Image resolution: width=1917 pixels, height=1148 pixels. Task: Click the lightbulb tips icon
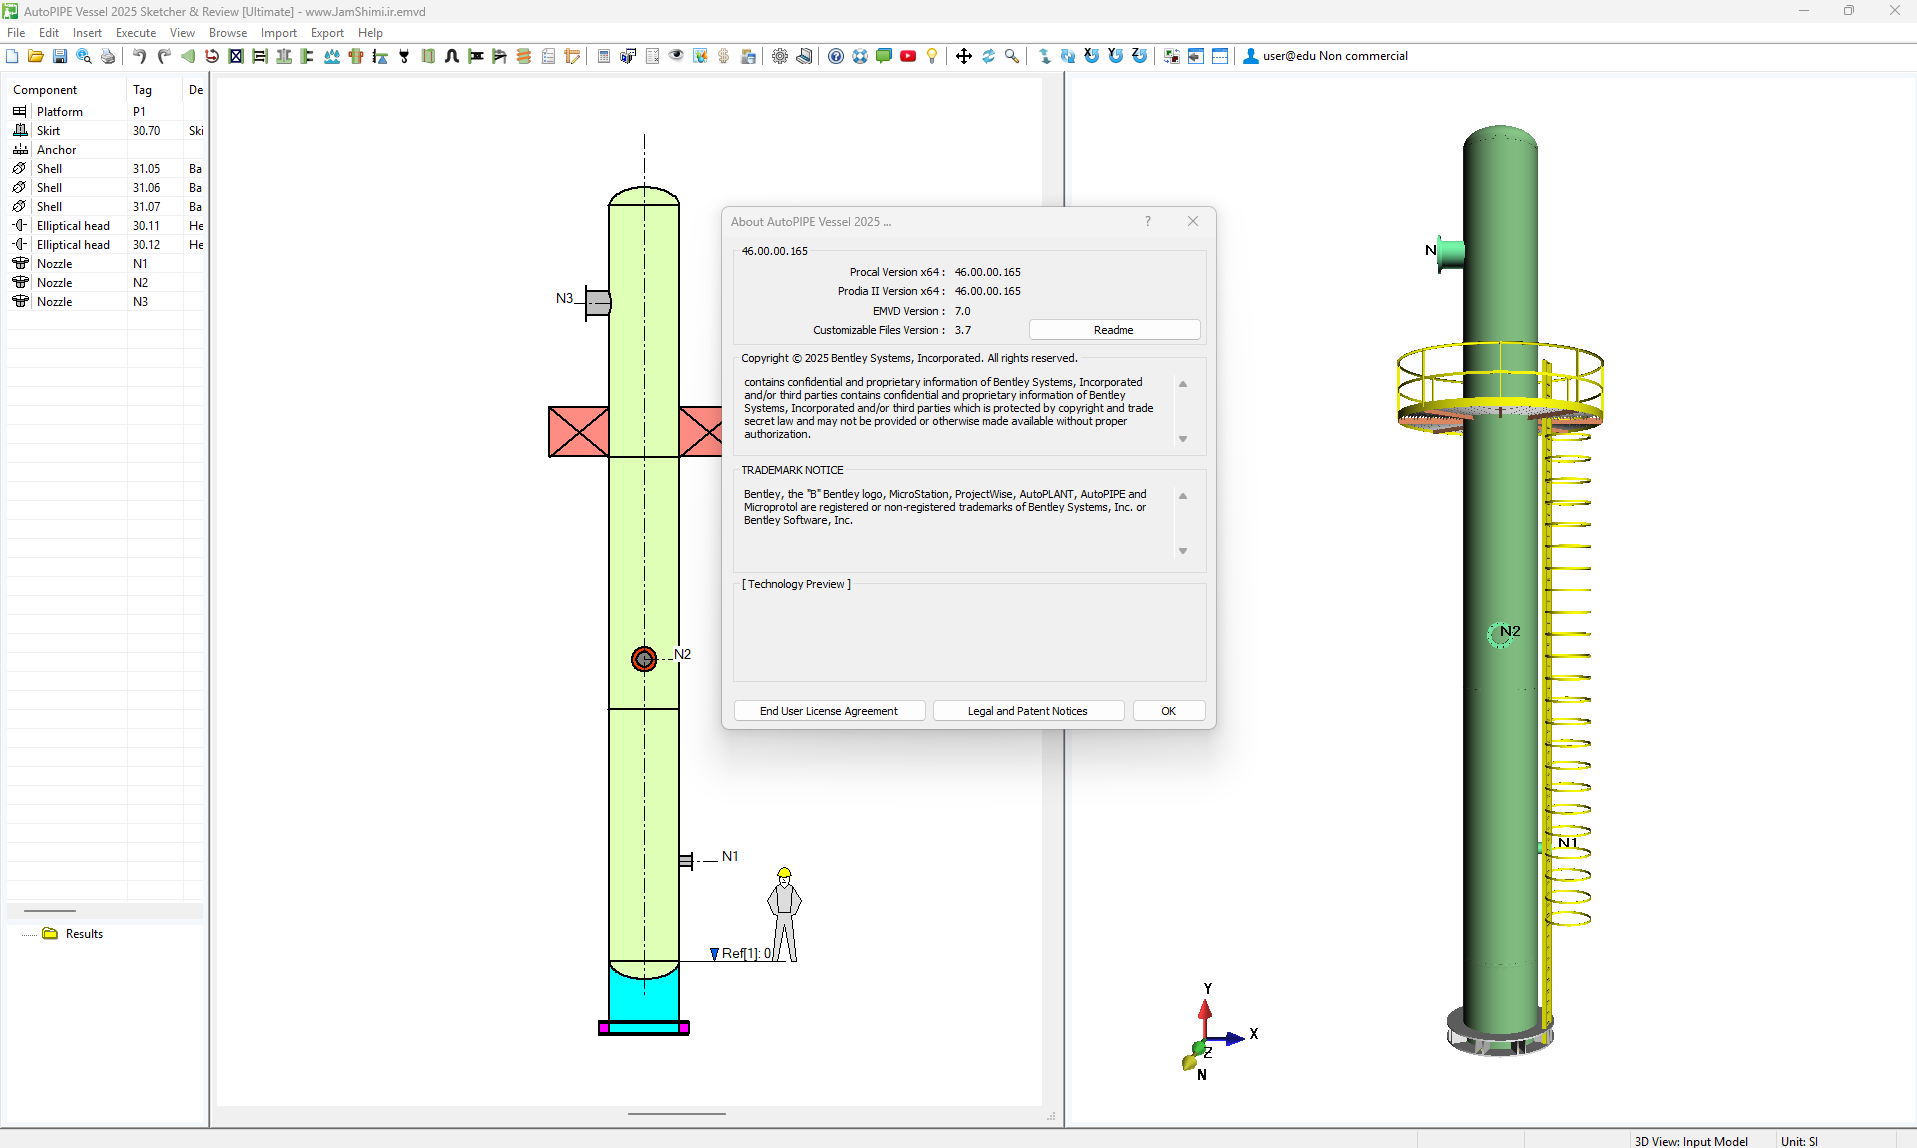click(932, 56)
